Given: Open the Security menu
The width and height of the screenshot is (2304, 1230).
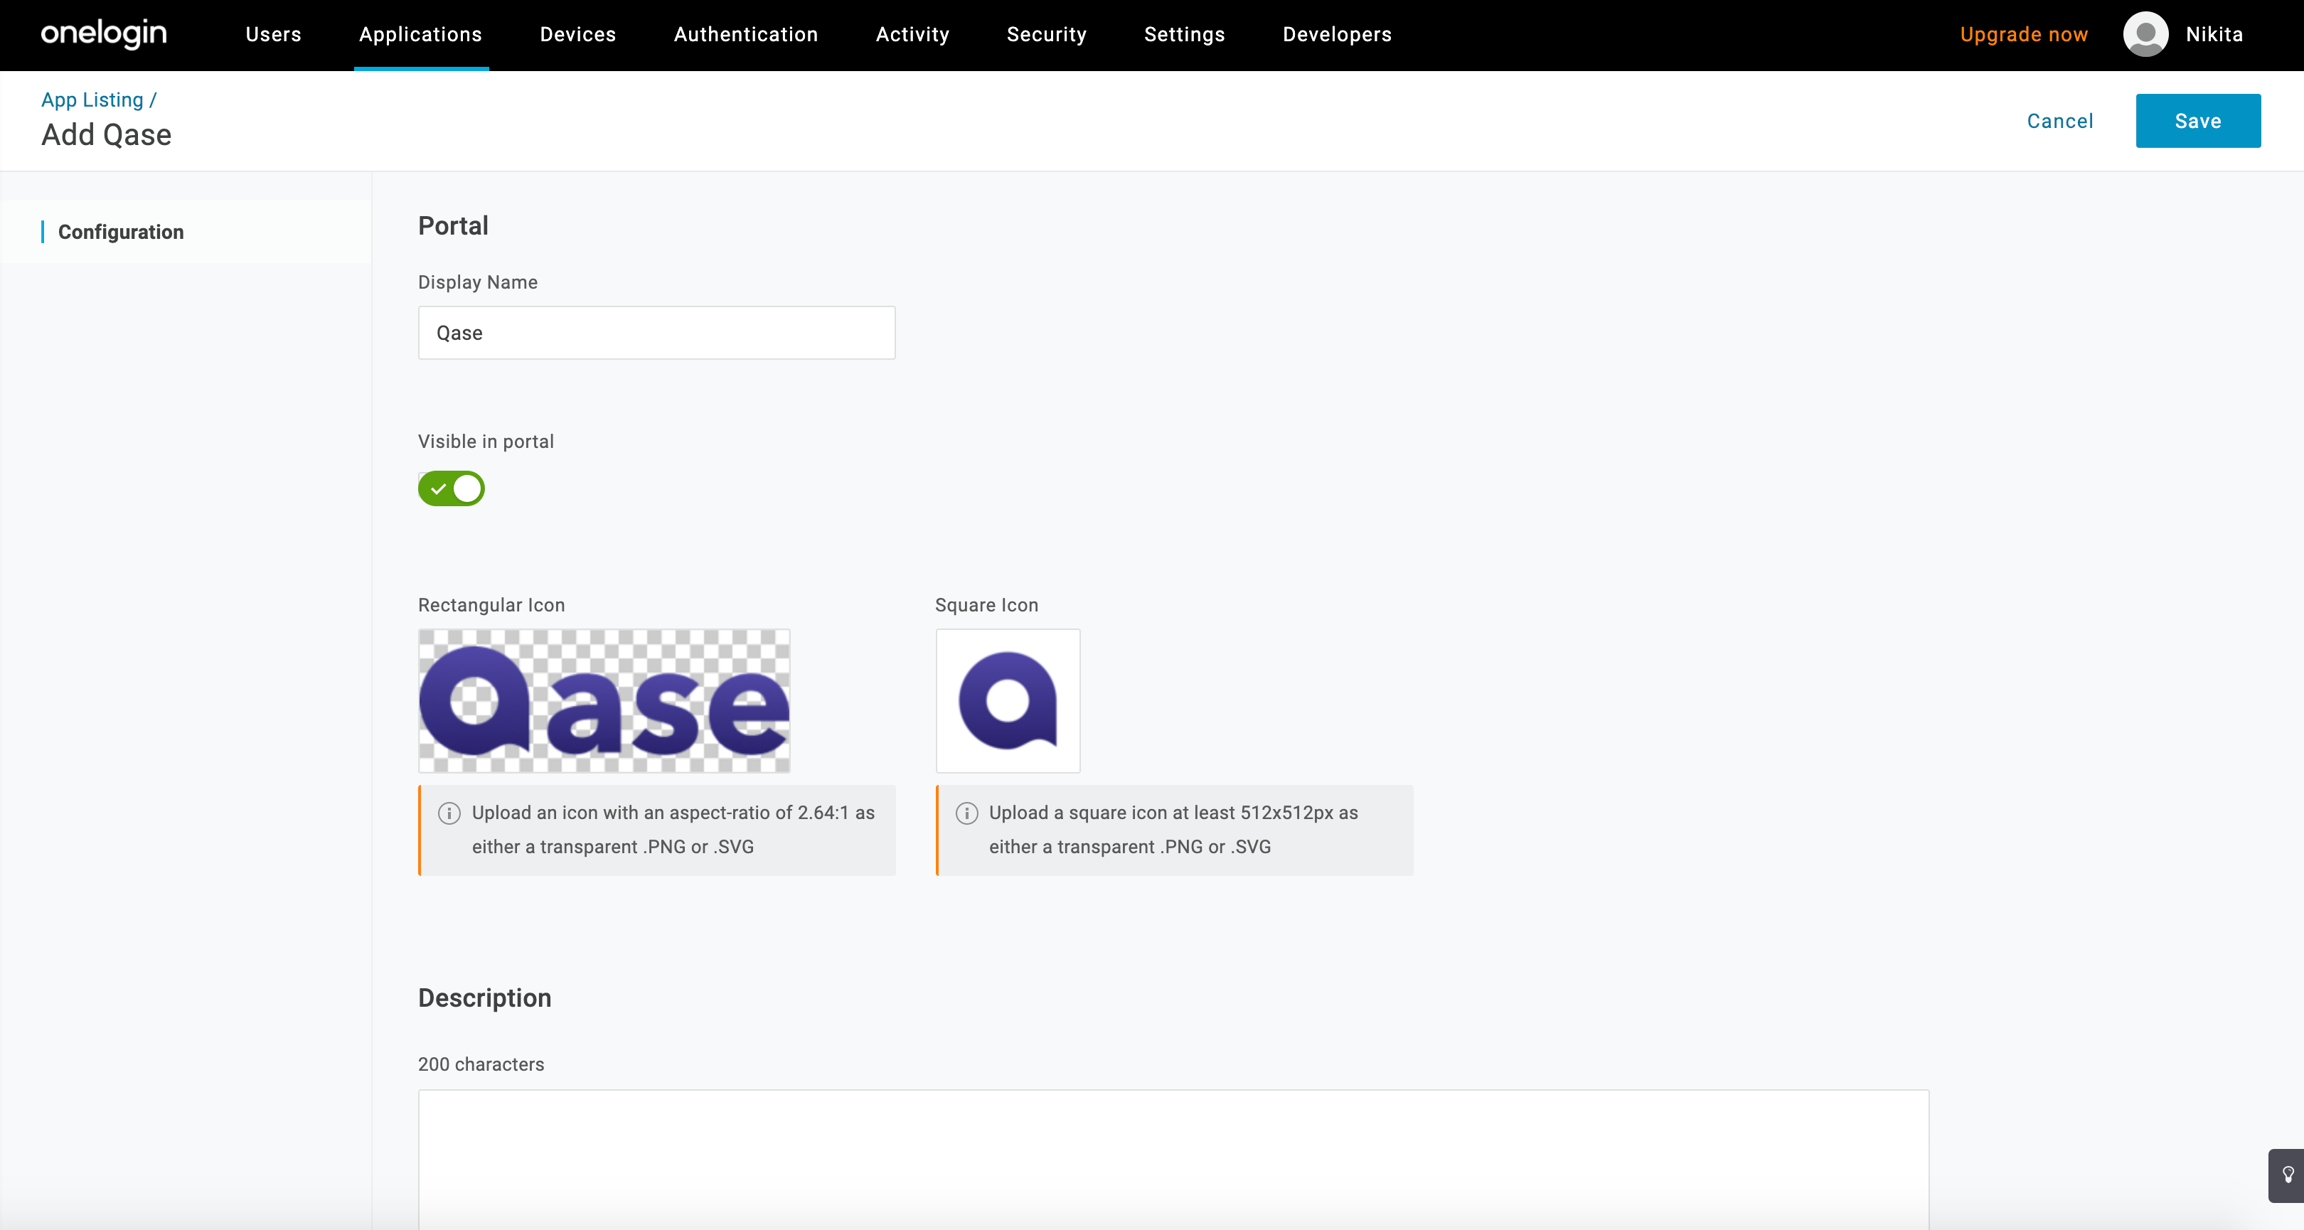Looking at the screenshot, I should (x=1046, y=35).
